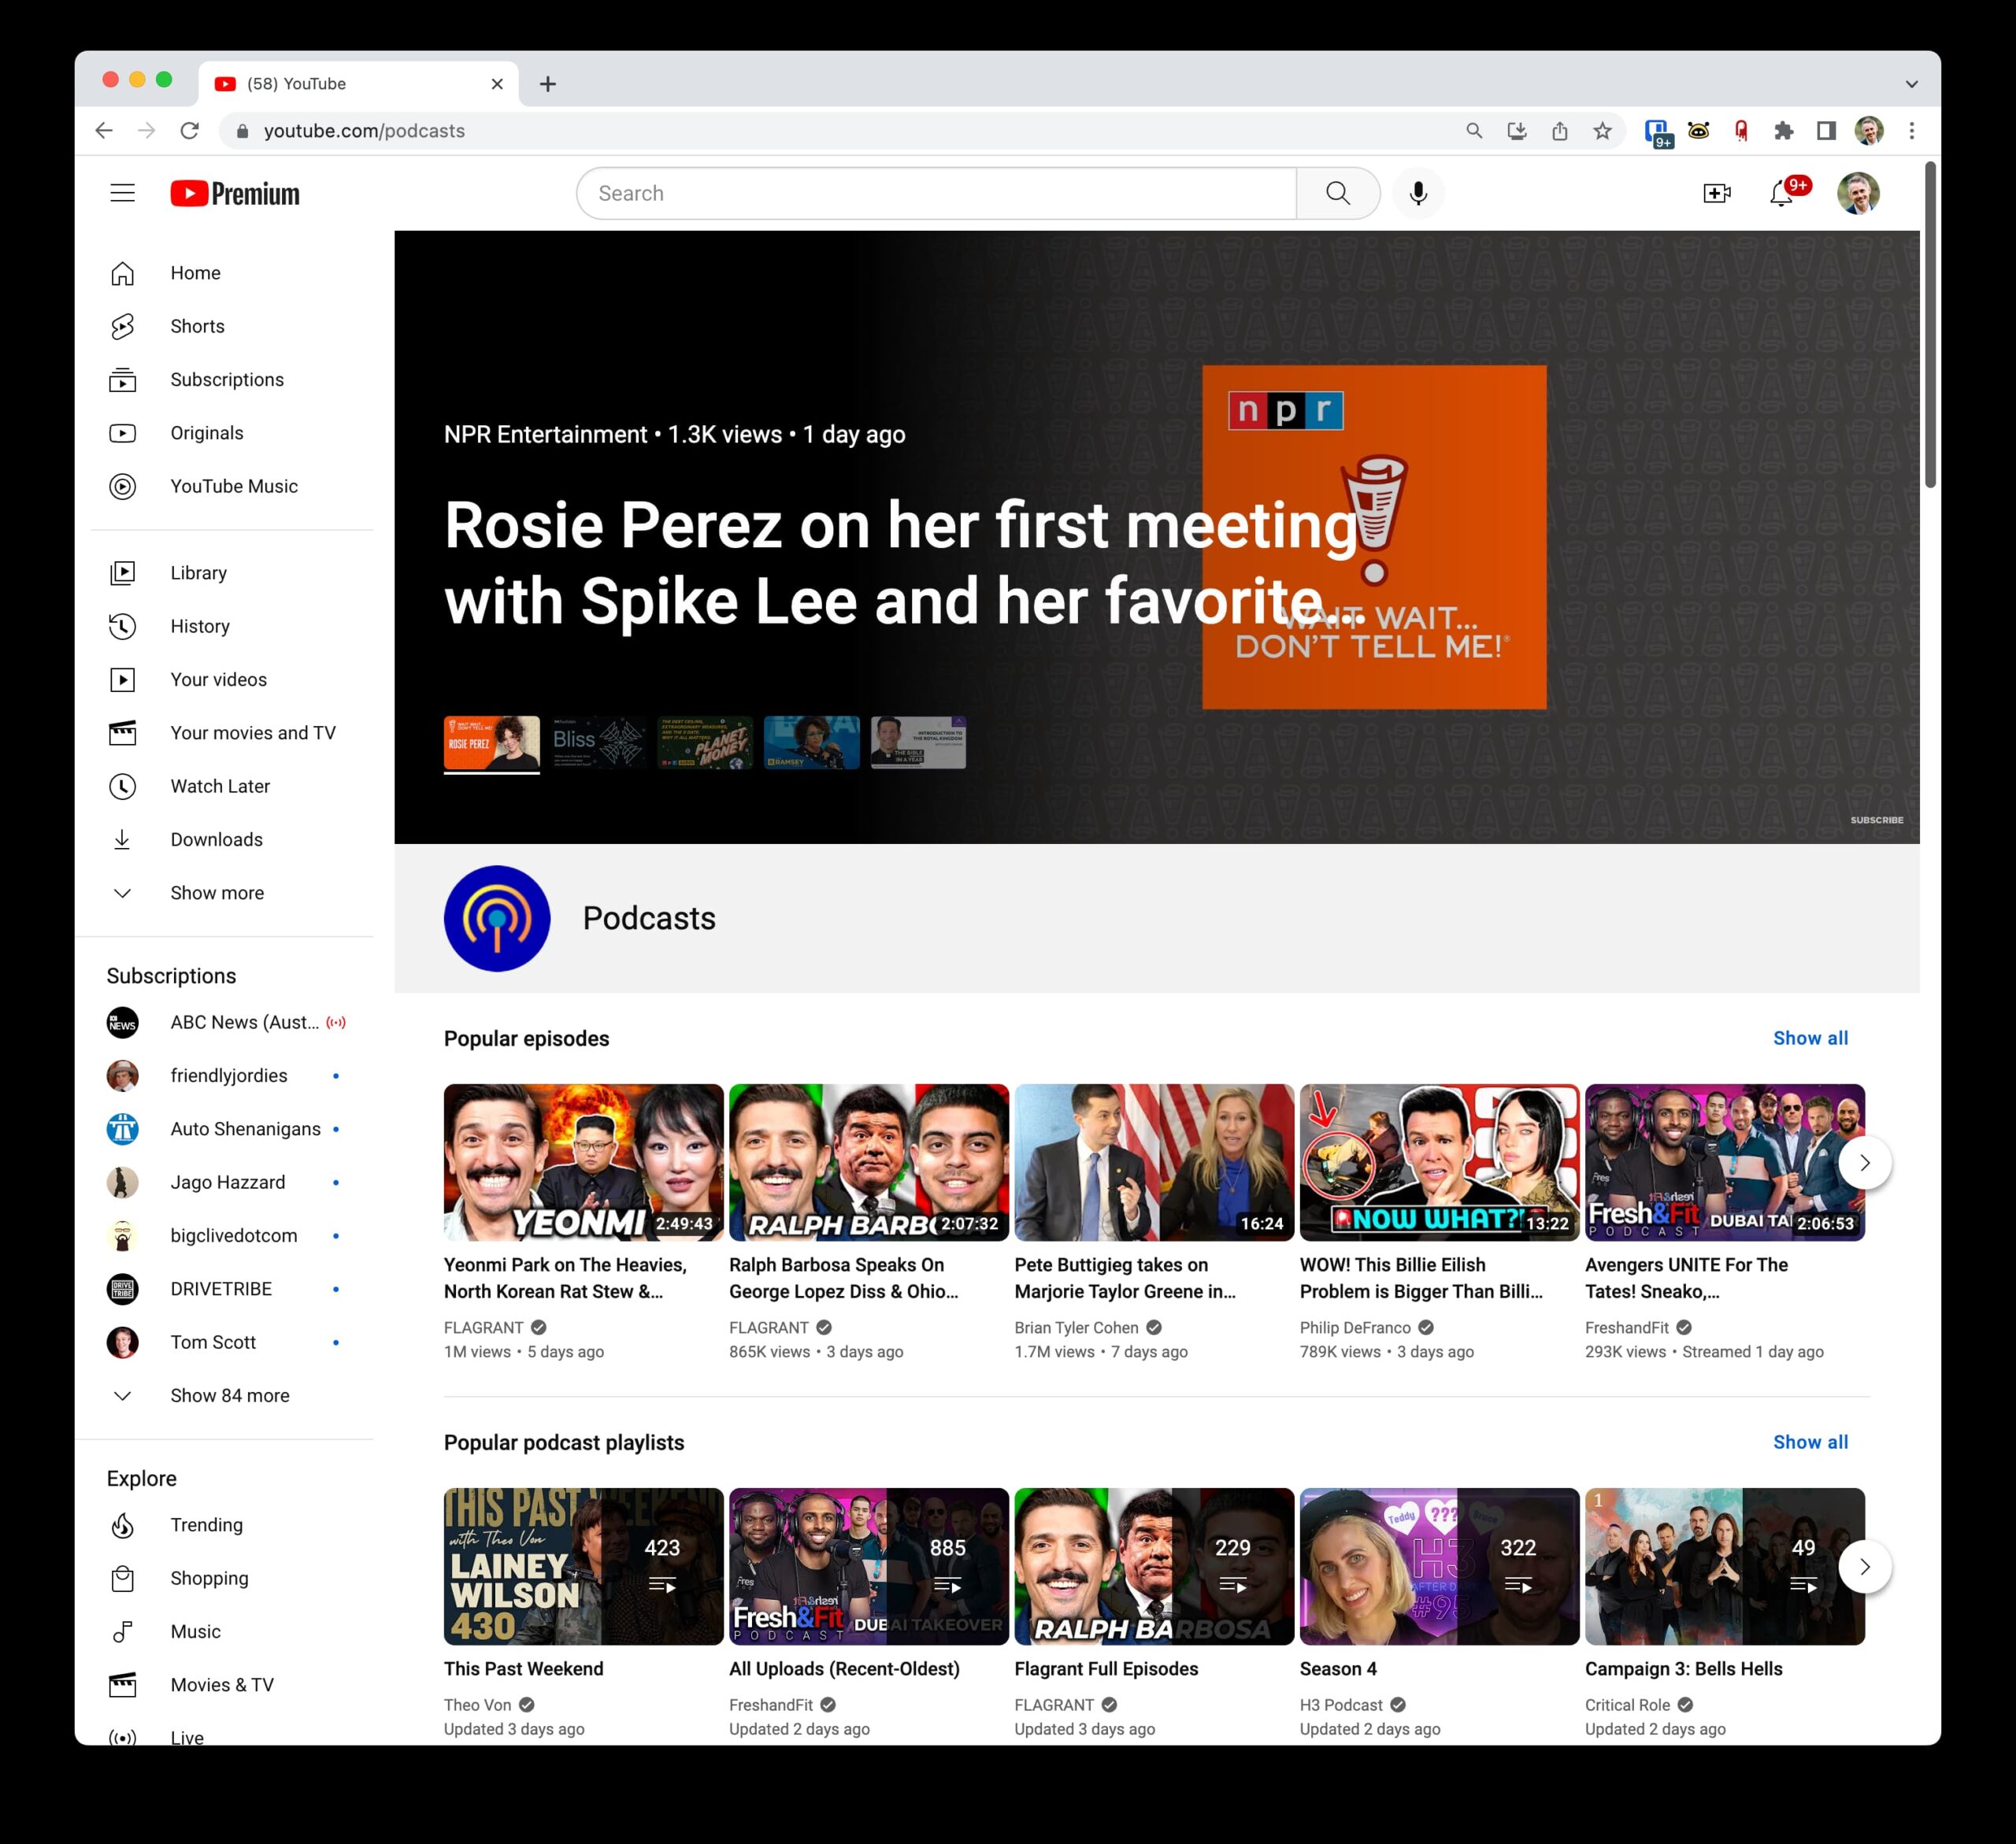2016x1844 pixels.
Task: Open Season 4 H3 Podcast playlist
Action: point(1439,1566)
